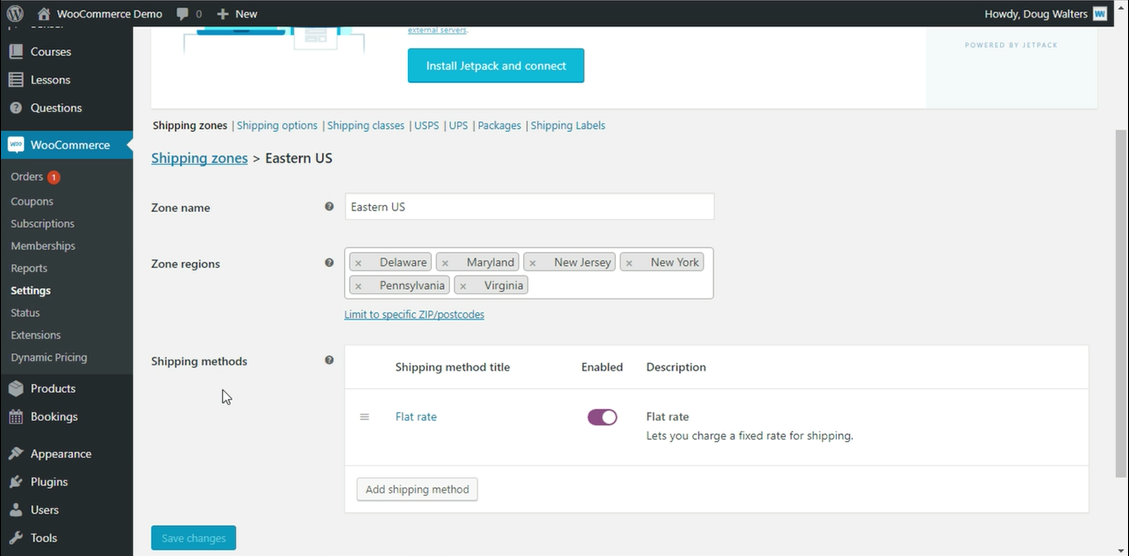Click the page vertical scrollbar

coord(1122,302)
